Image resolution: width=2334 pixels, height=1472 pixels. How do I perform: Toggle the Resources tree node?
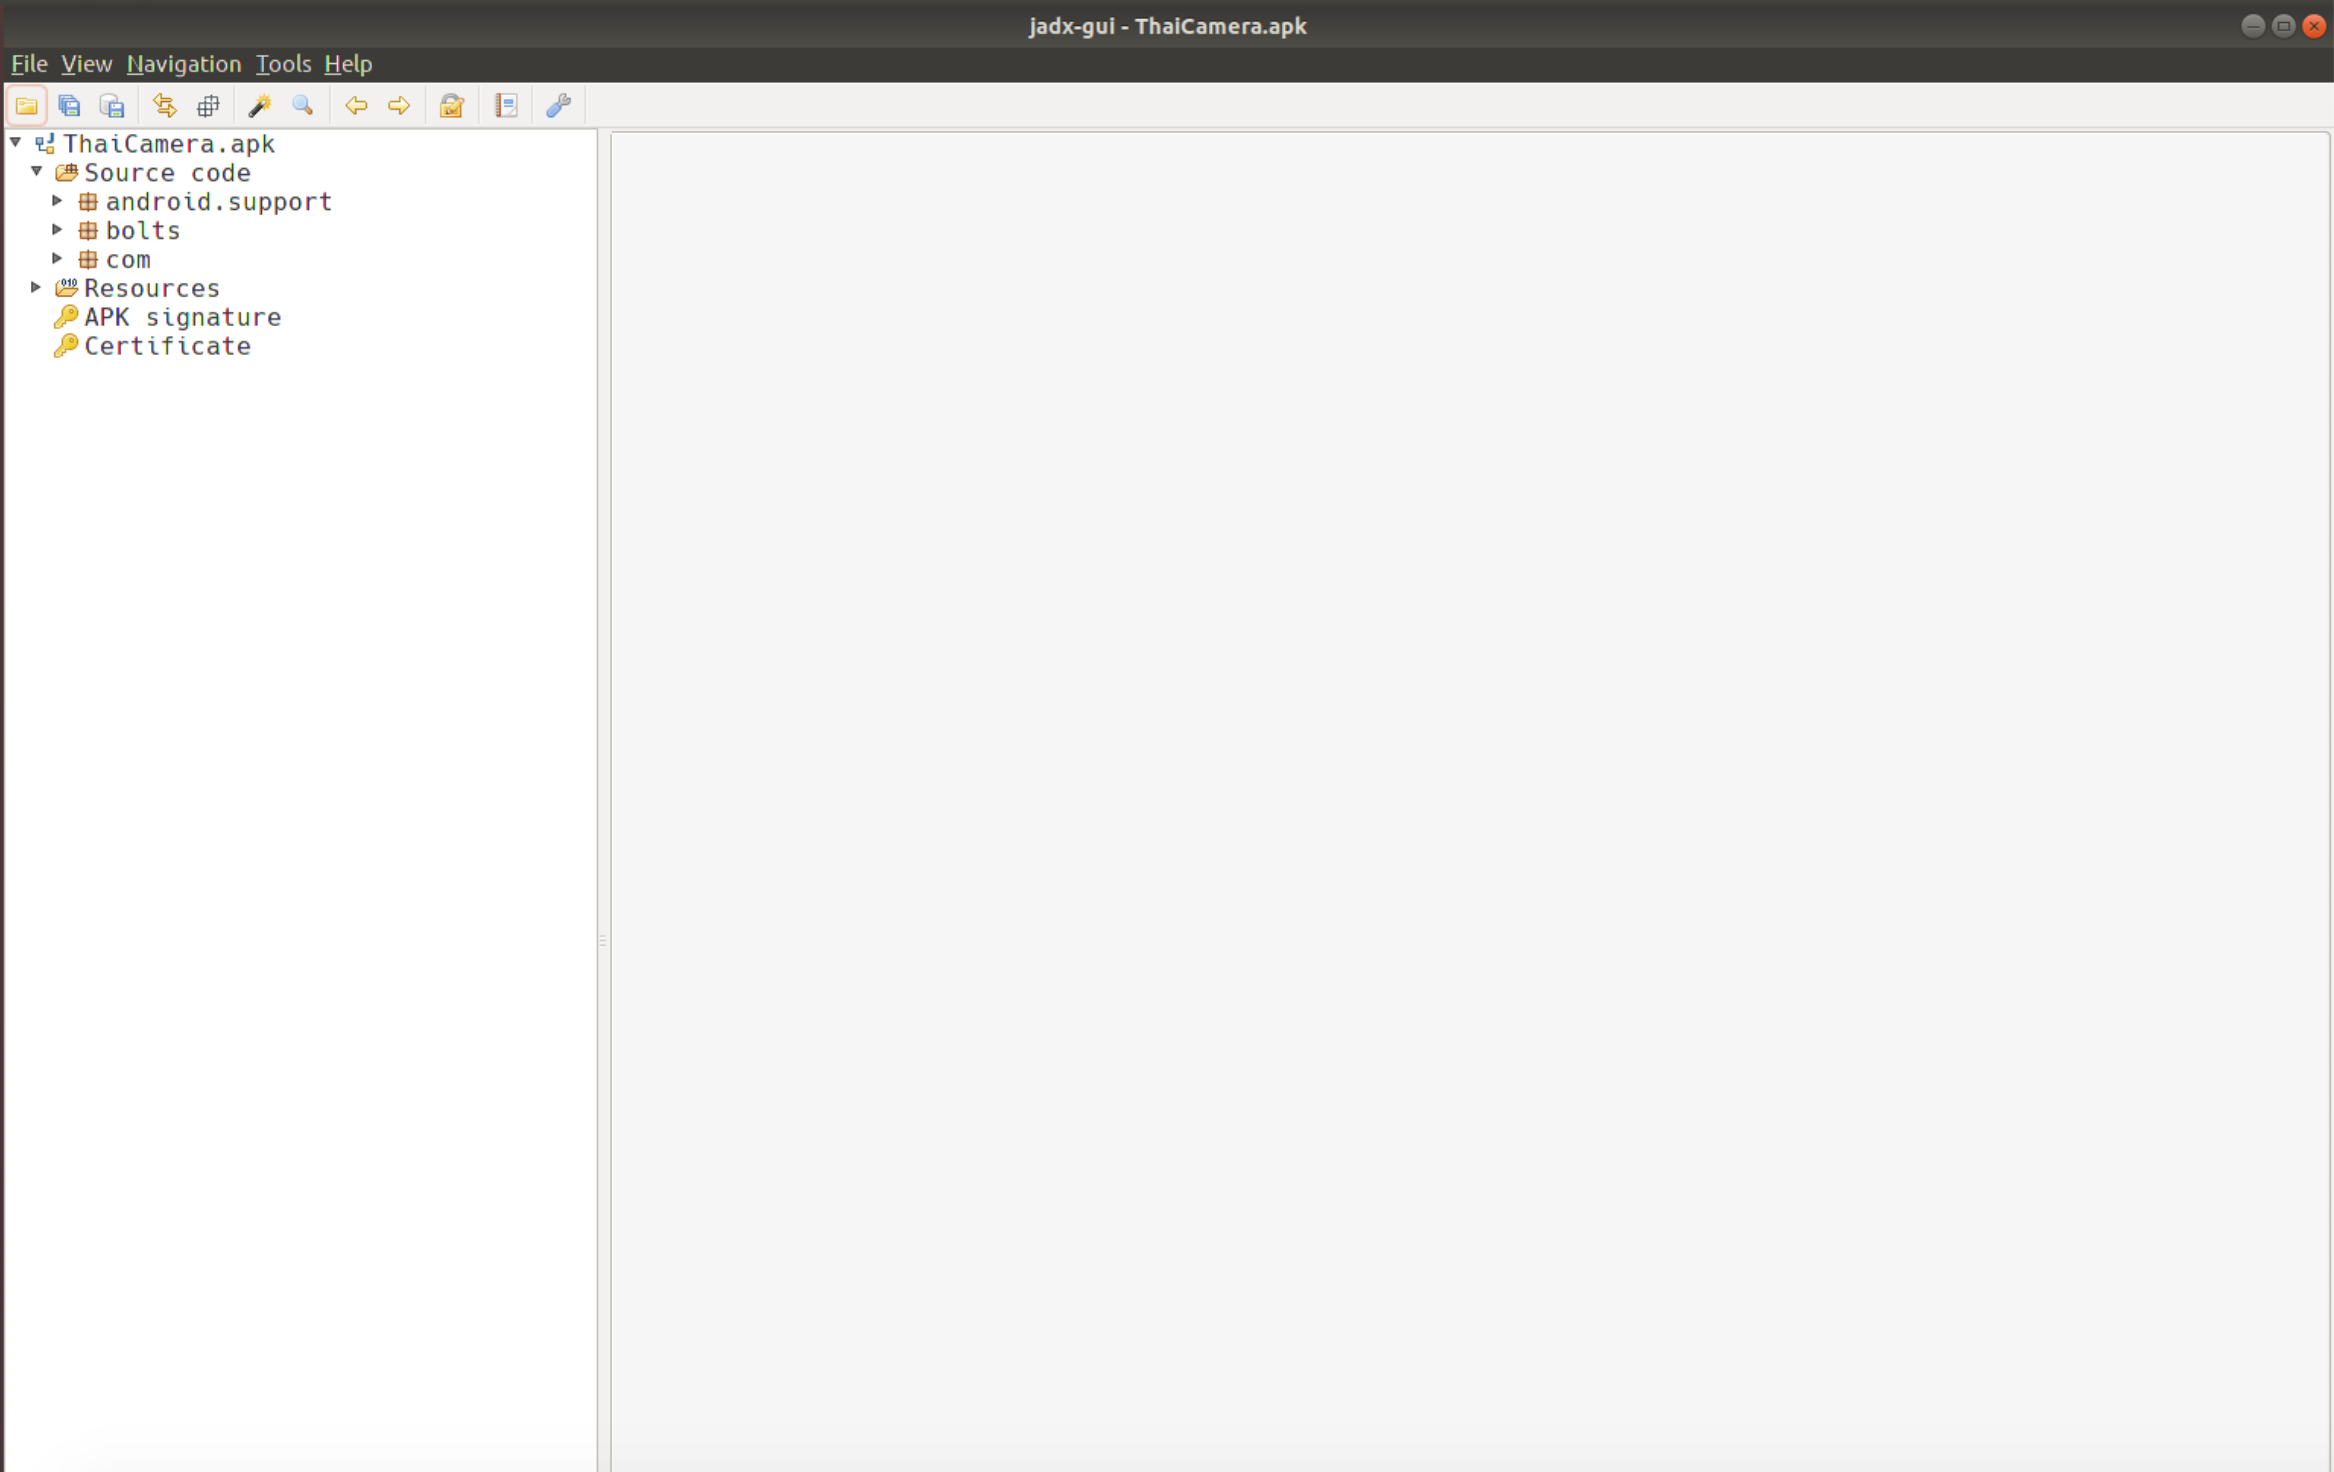pyautogui.click(x=36, y=287)
